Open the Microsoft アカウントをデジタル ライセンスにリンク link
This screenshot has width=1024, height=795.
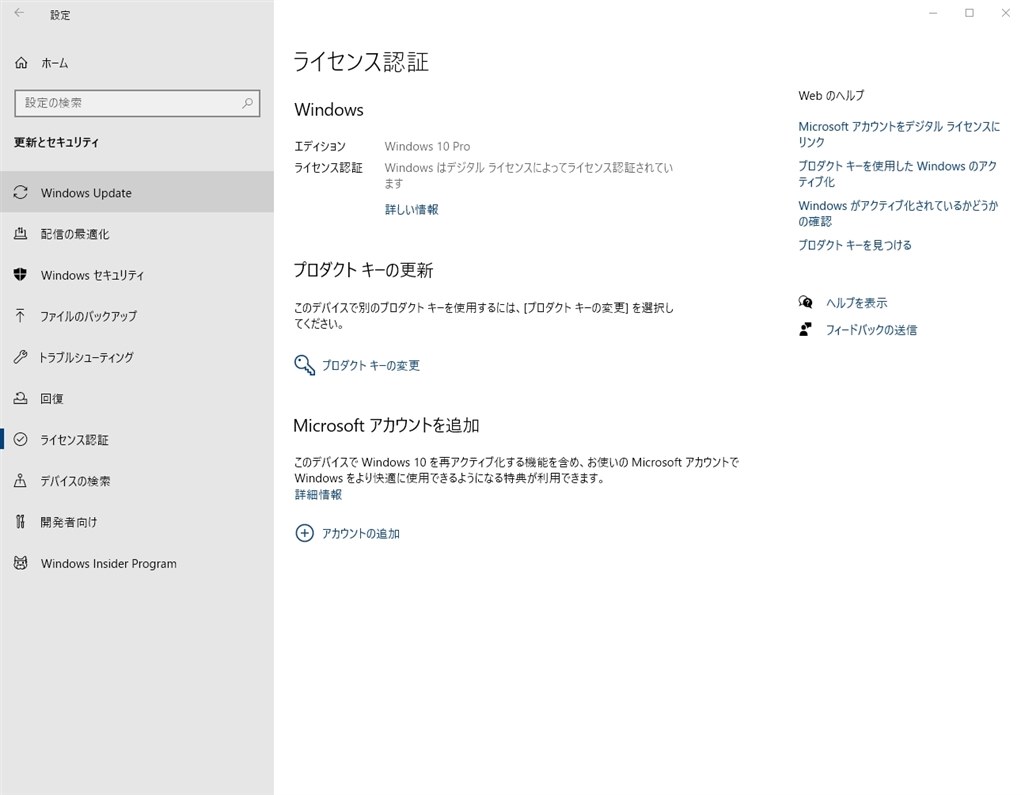click(897, 134)
